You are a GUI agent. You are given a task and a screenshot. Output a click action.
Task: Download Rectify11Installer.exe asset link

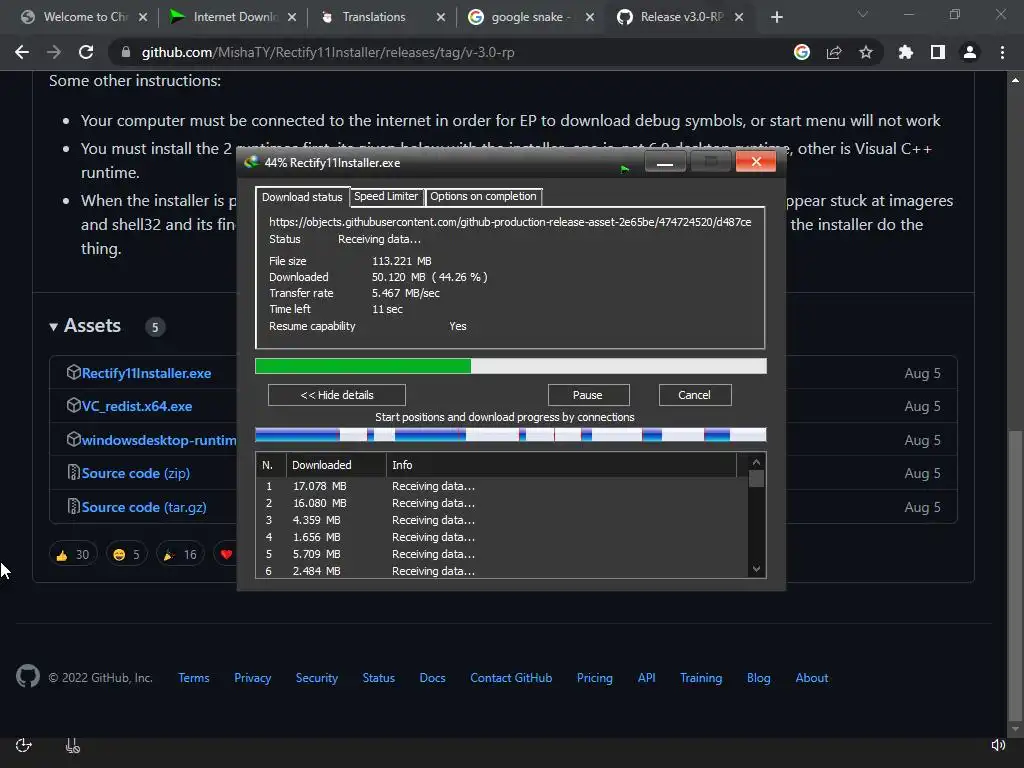pyautogui.click(x=146, y=374)
